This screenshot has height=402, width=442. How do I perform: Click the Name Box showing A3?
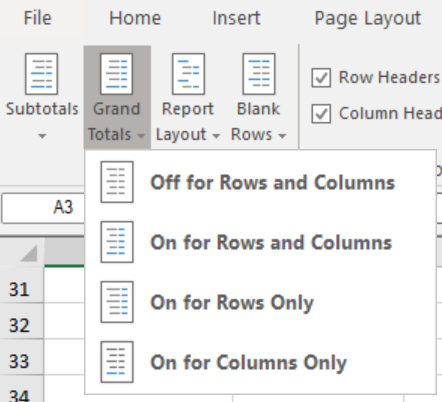tap(43, 208)
